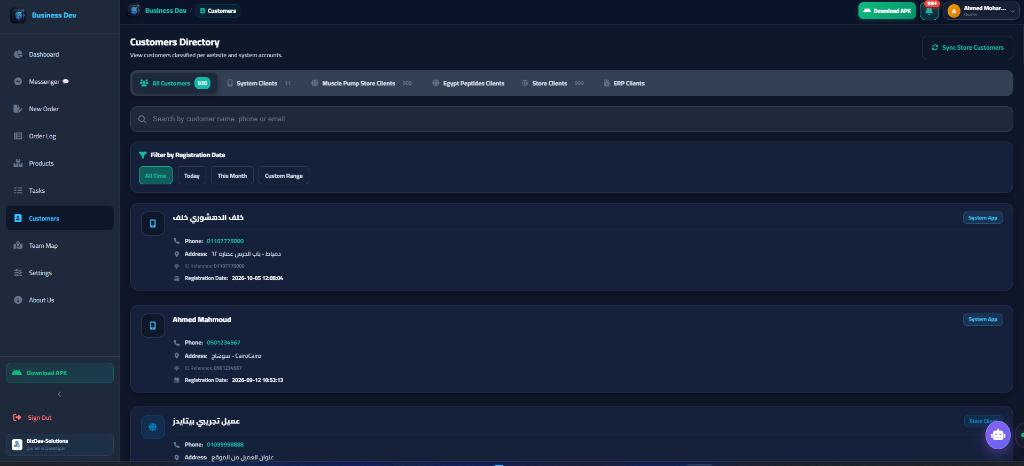Collapse the sidebar with the chevron
Image resolution: width=1024 pixels, height=466 pixels.
tap(60, 394)
